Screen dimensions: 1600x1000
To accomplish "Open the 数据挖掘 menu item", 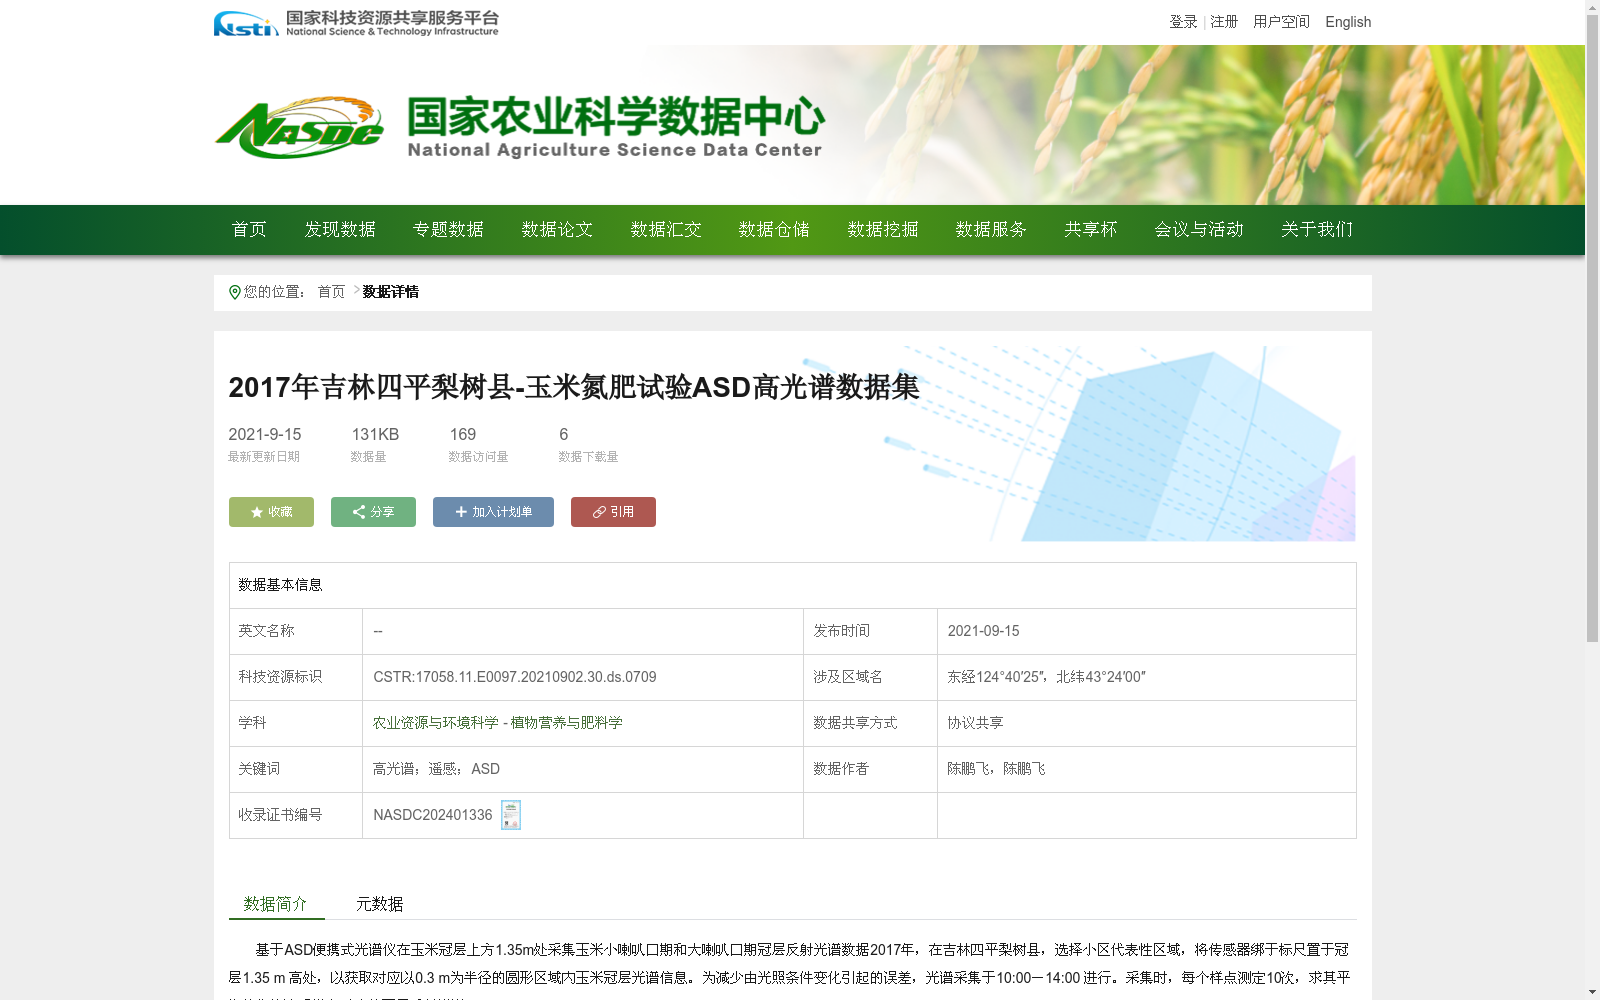I will pyautogui.click(x=883, y=230).
